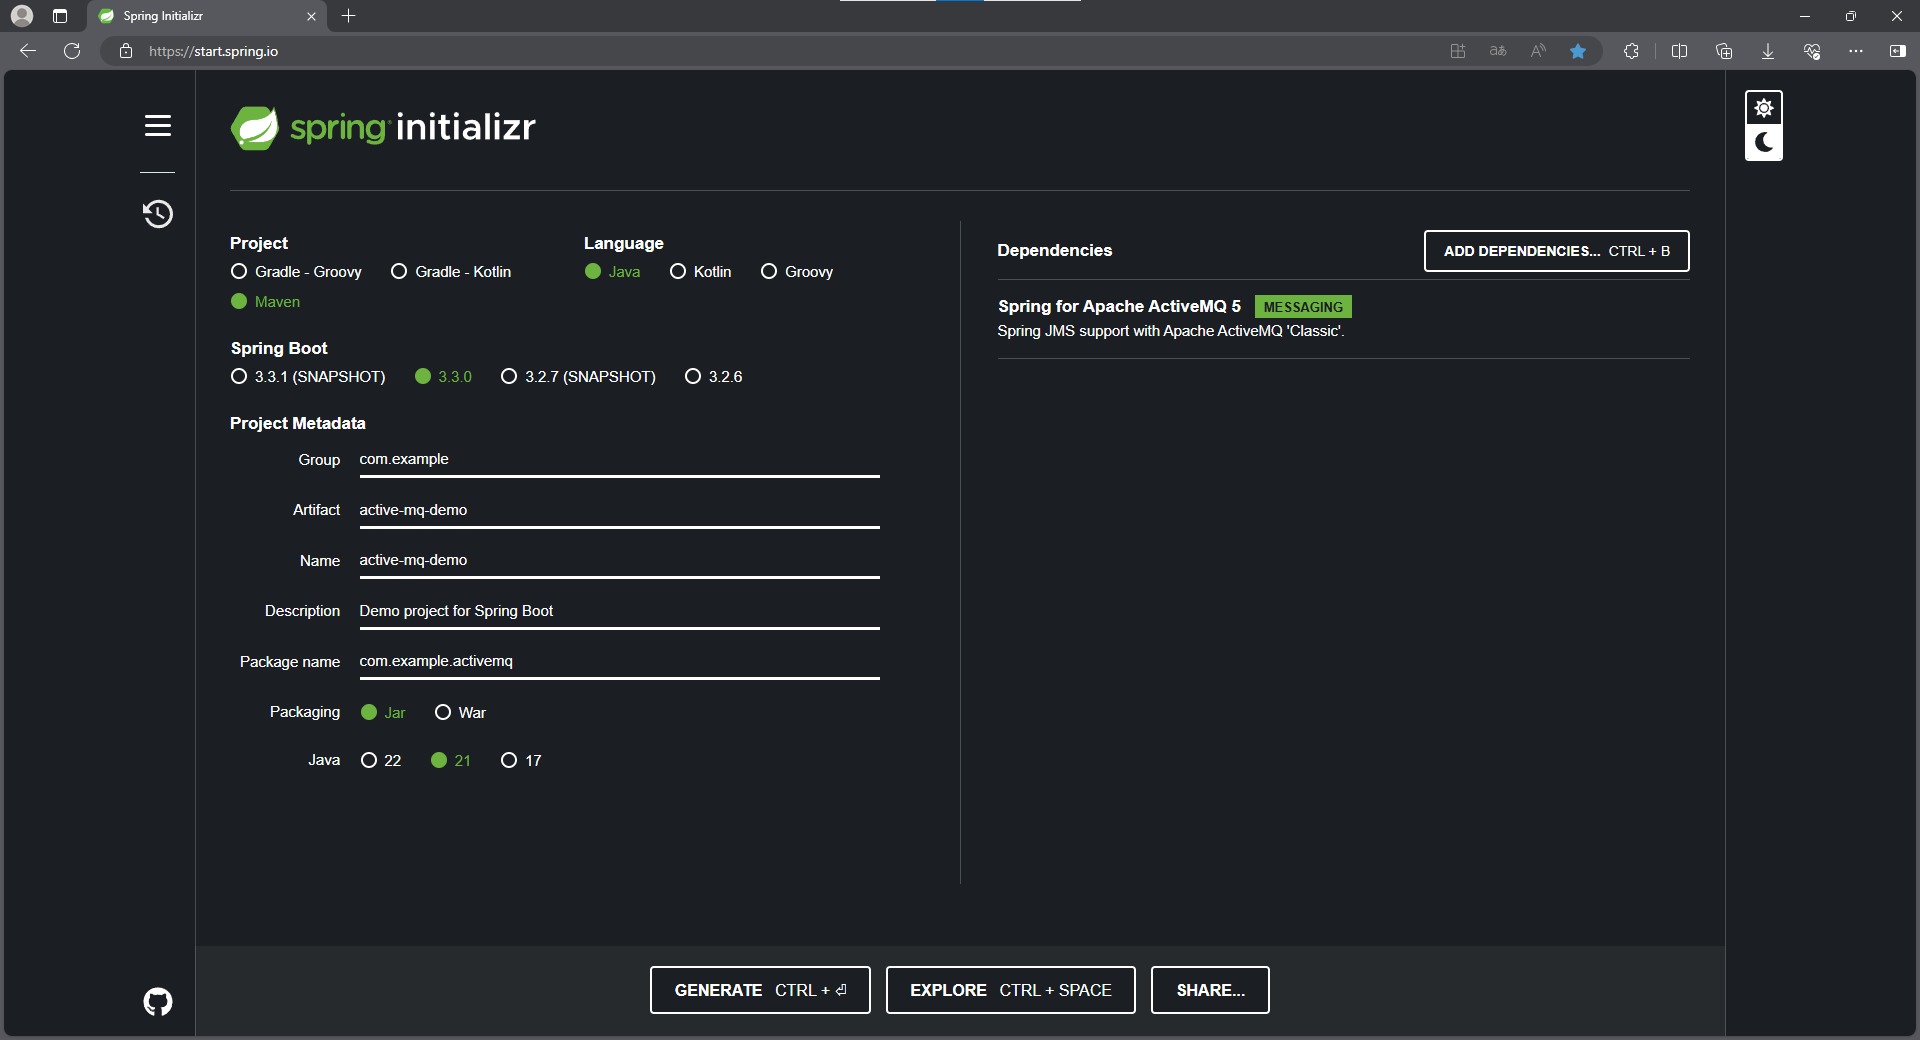Switch to light theme sun icon
Image resolution: width=1920 pixels, height=1040 pixels.
1764,108
